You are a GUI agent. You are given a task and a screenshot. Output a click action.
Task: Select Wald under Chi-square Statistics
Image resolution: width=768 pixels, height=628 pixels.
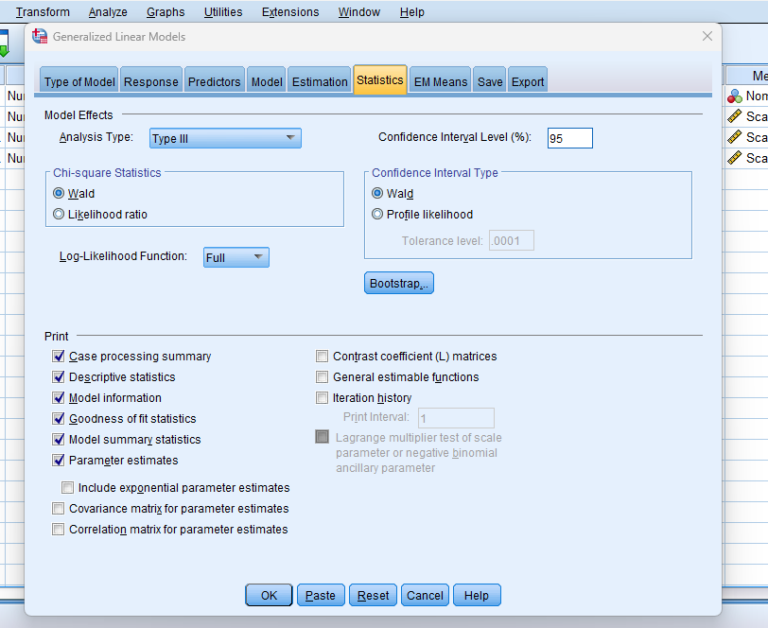[59, 193]
